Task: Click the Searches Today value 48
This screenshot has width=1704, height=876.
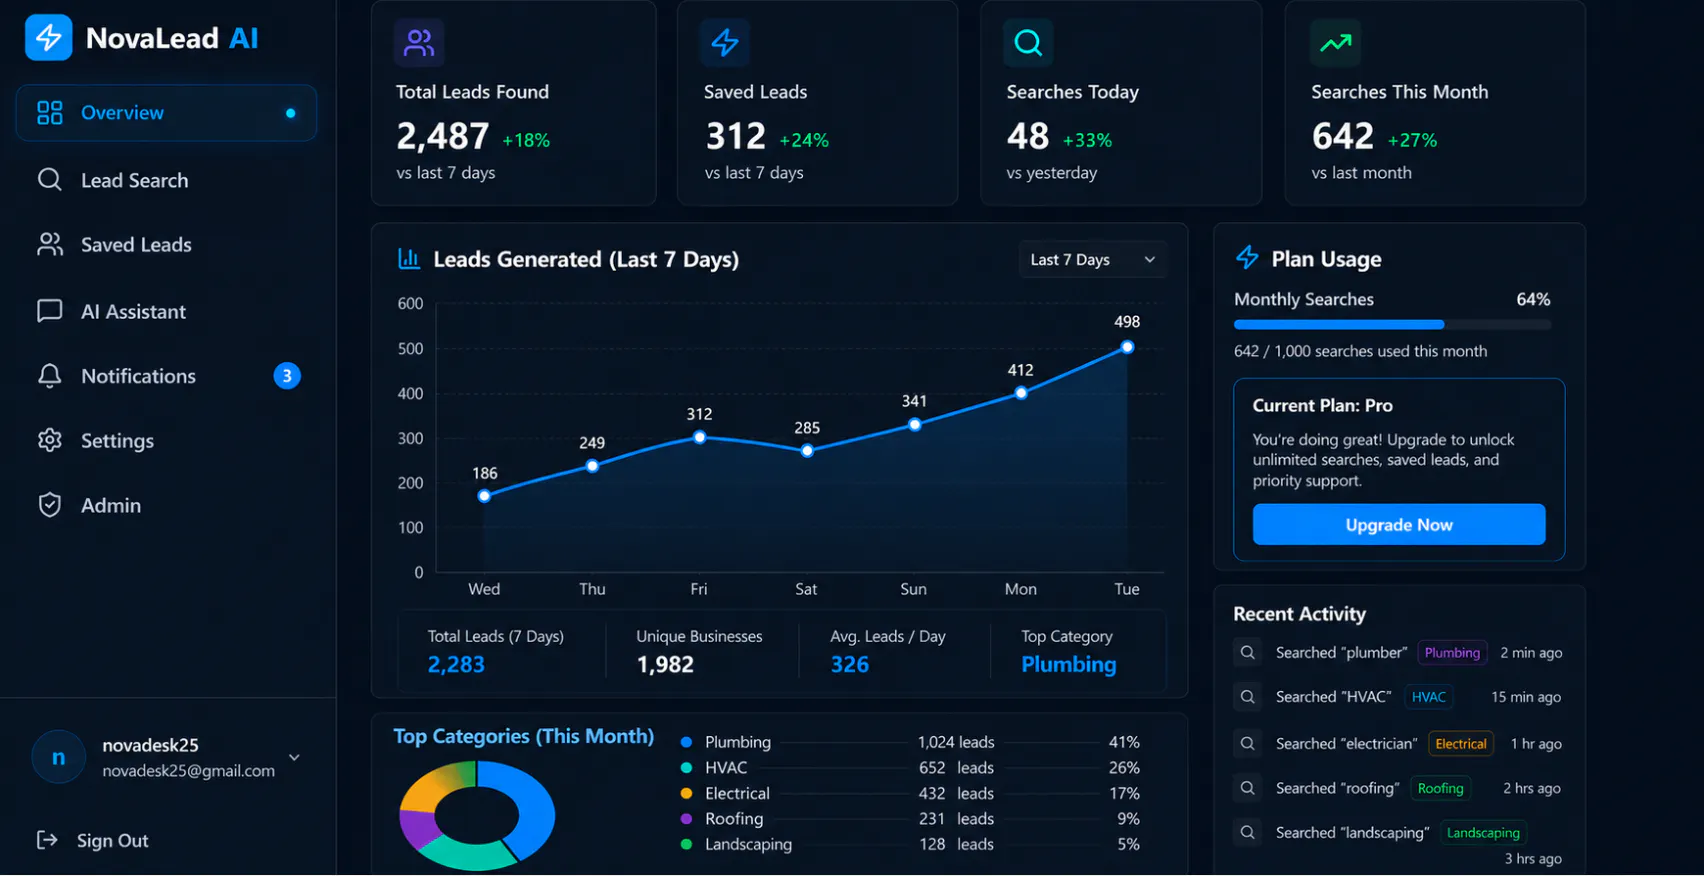Action: pyautogui.click(x=1028, y=136)
